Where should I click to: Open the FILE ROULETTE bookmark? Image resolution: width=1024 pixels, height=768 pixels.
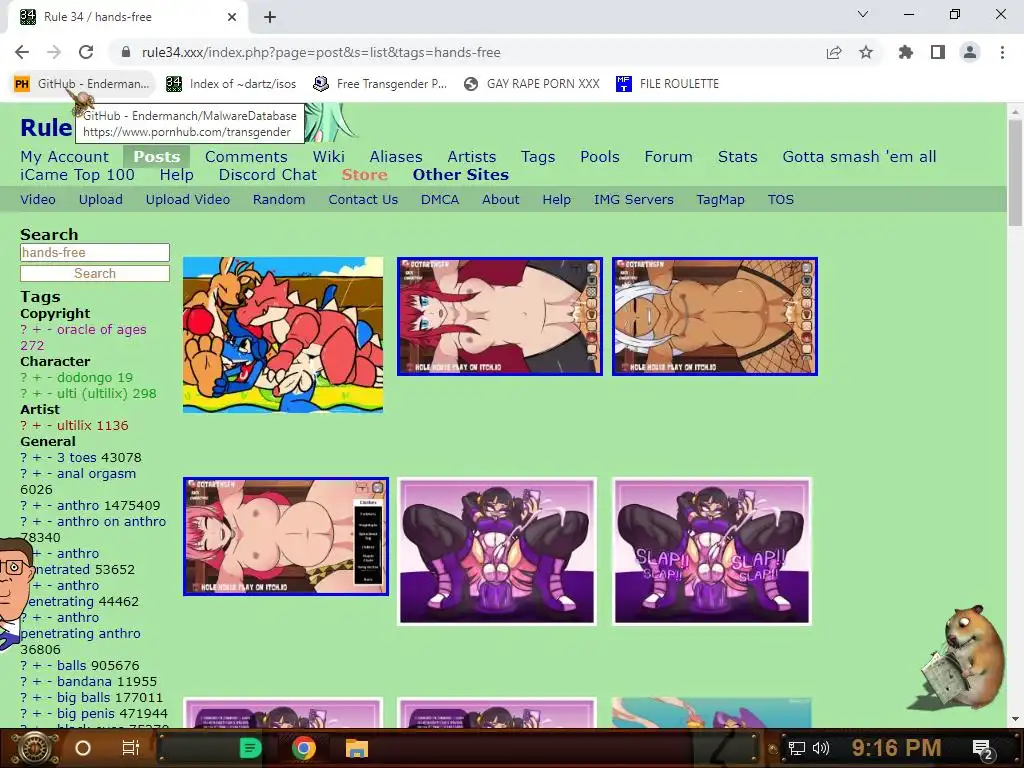tap(667, 84)
